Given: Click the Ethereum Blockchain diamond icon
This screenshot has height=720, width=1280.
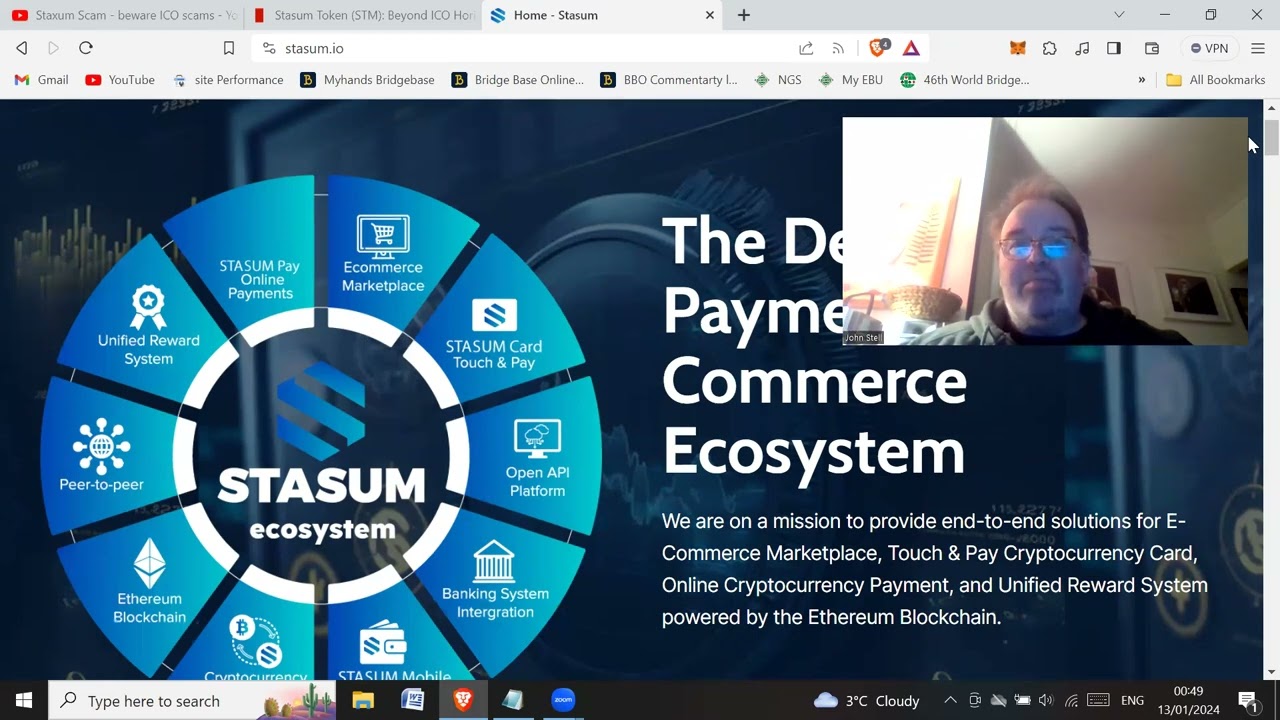Looking at the screenshot, I should pos(149,564).
